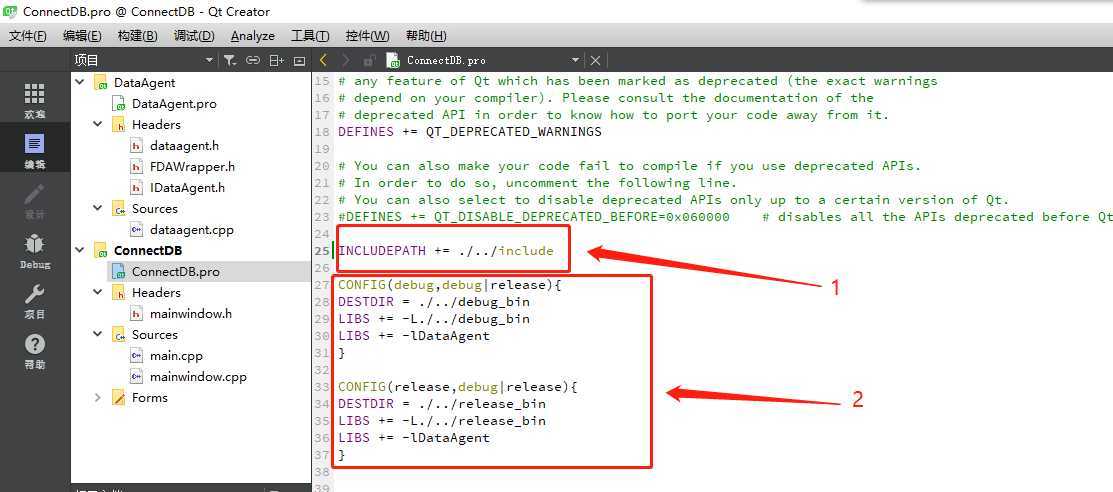Go back in editor navigation history
Viewport: 1113px width, 492px height.
[x=324, y=60]
